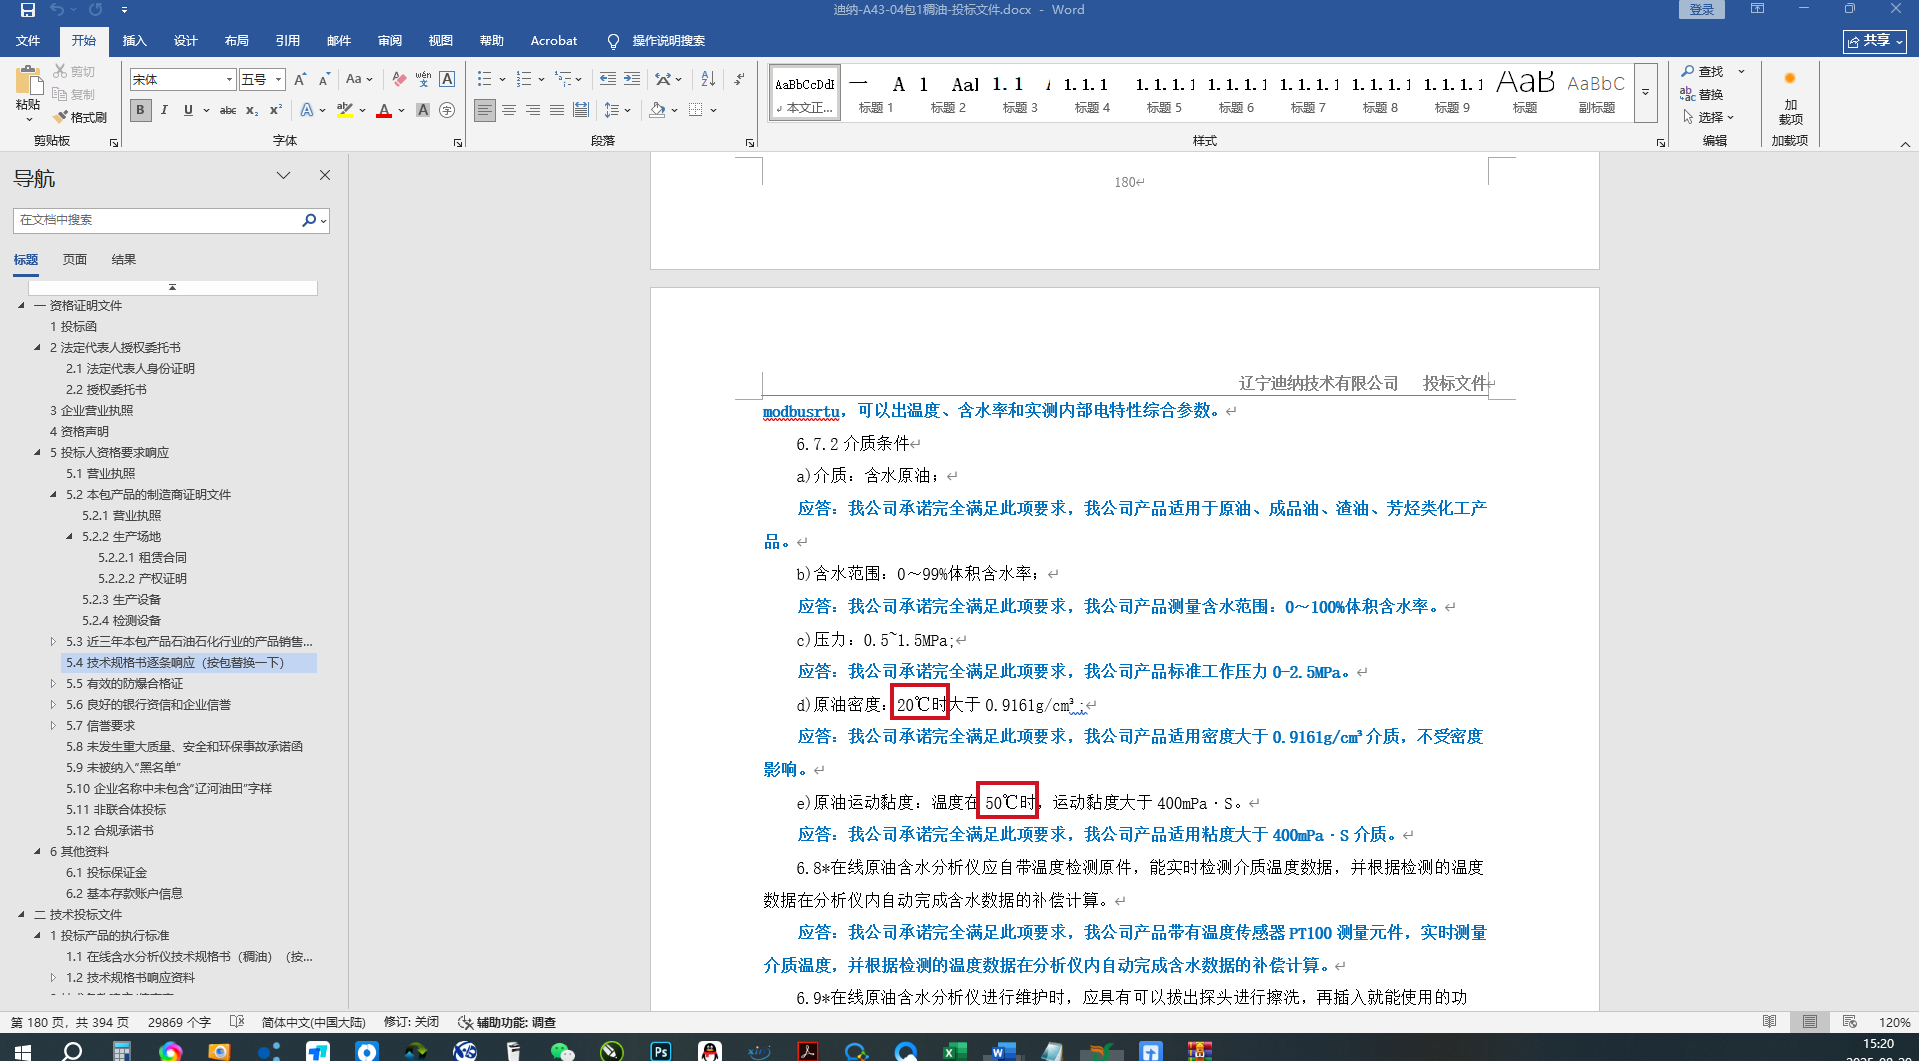
Task: Open the Font dialog launcher
Action: [458, 142]
